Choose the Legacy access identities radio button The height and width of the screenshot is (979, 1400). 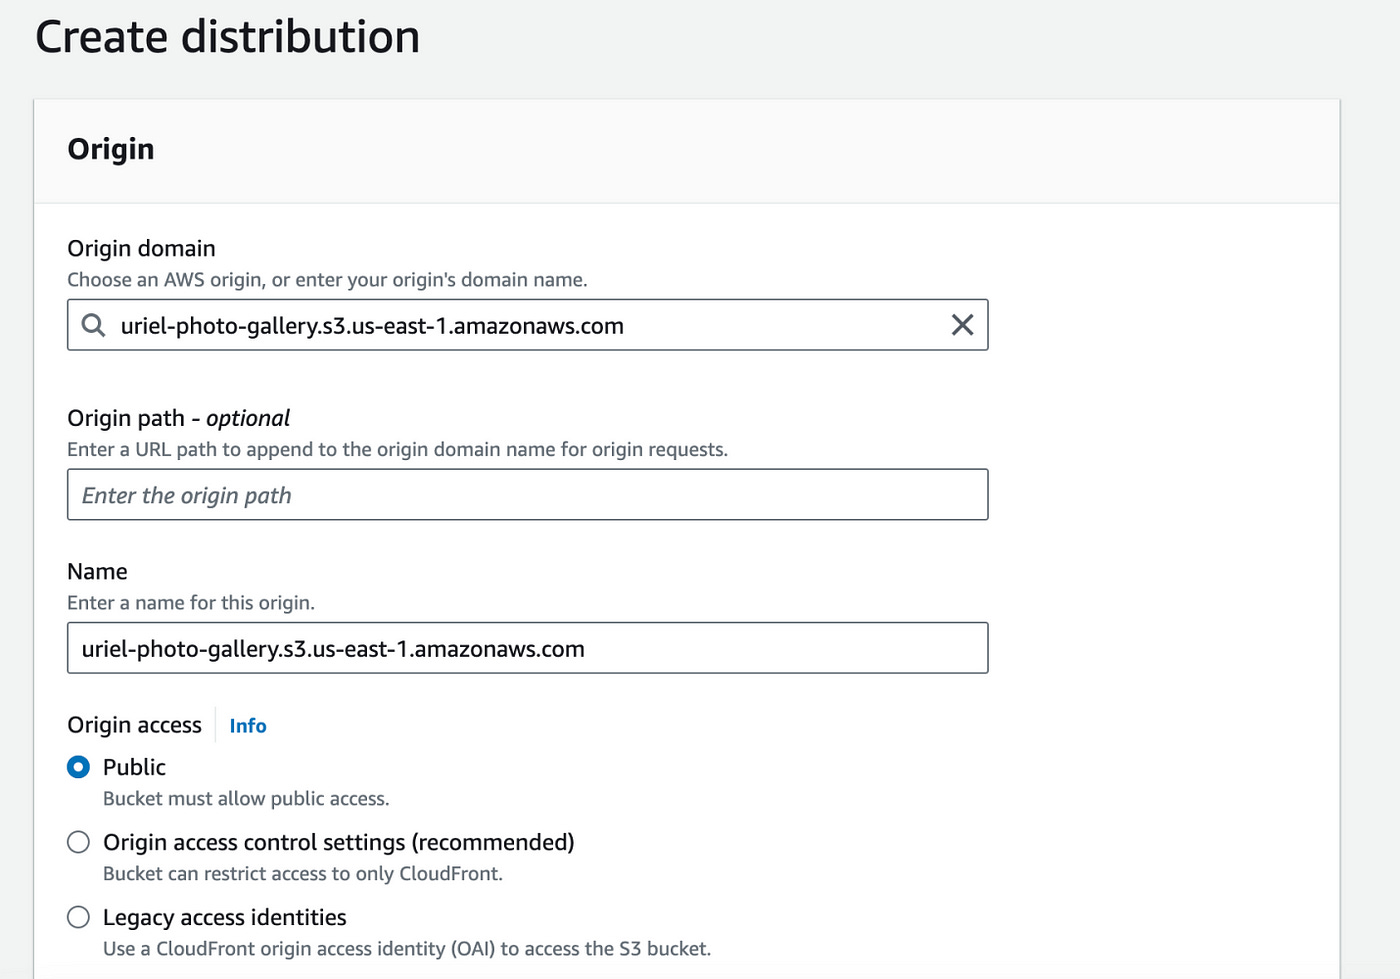point(78,917)
